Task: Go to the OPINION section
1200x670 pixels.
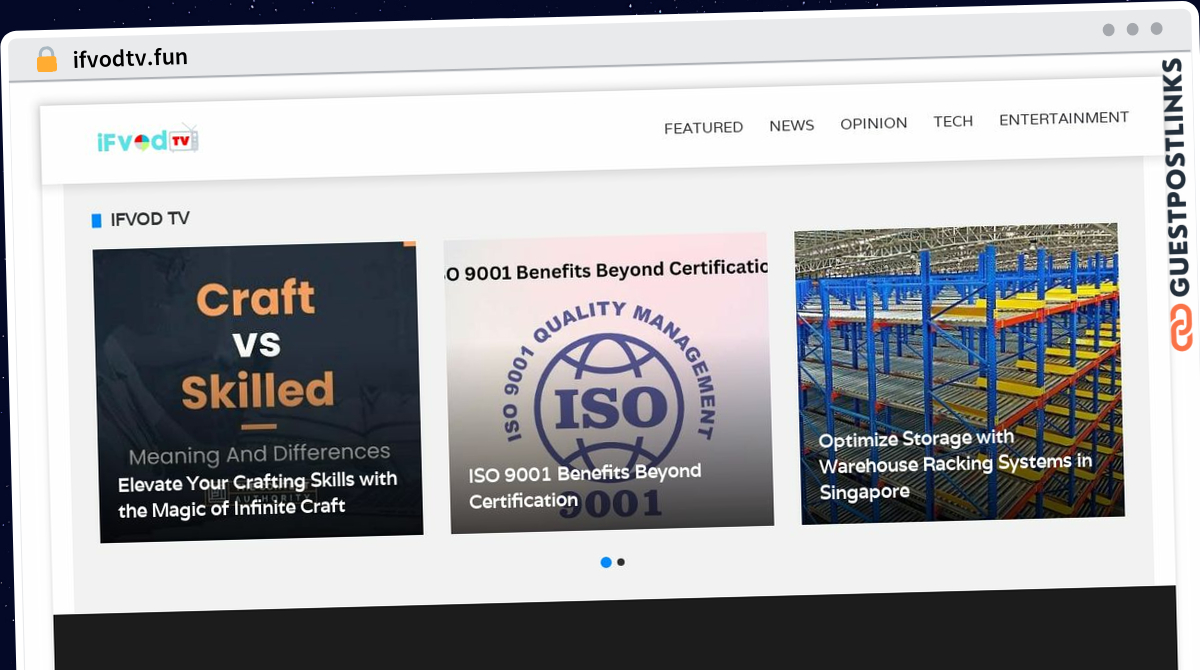Action: pyautogui.click(x=873, y=123)
